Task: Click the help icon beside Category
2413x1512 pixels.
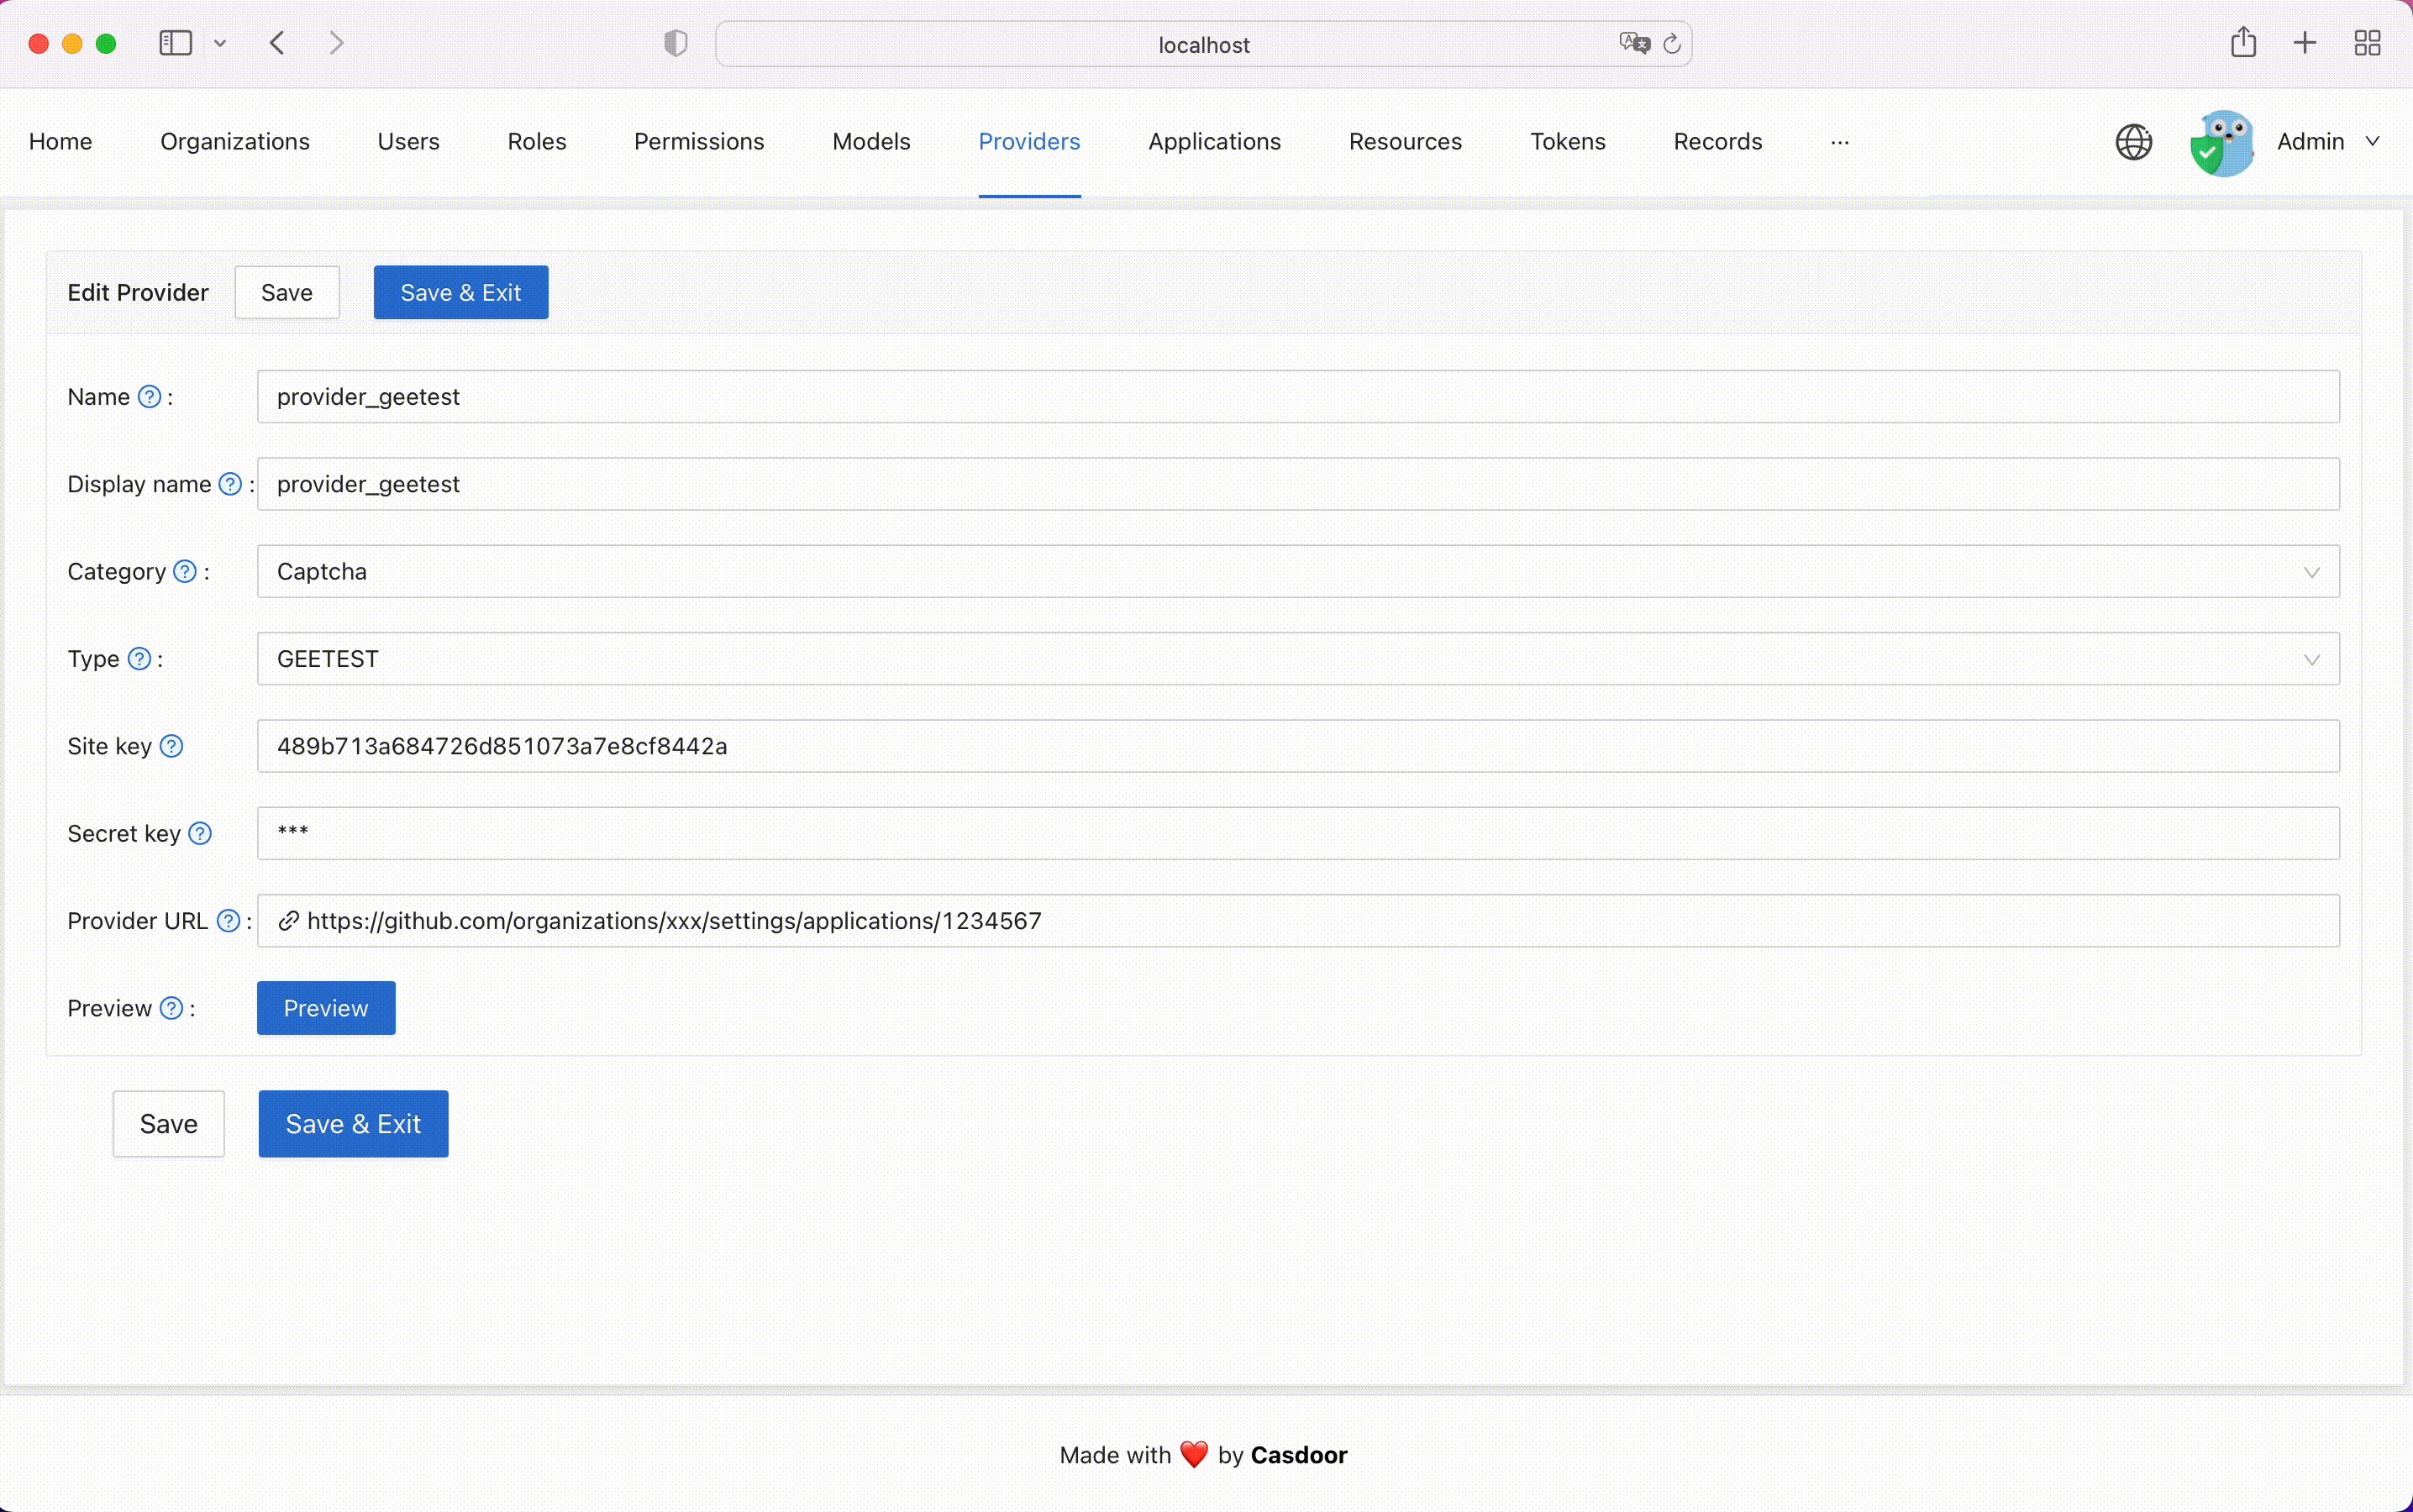Action: (x=184, y=571)
